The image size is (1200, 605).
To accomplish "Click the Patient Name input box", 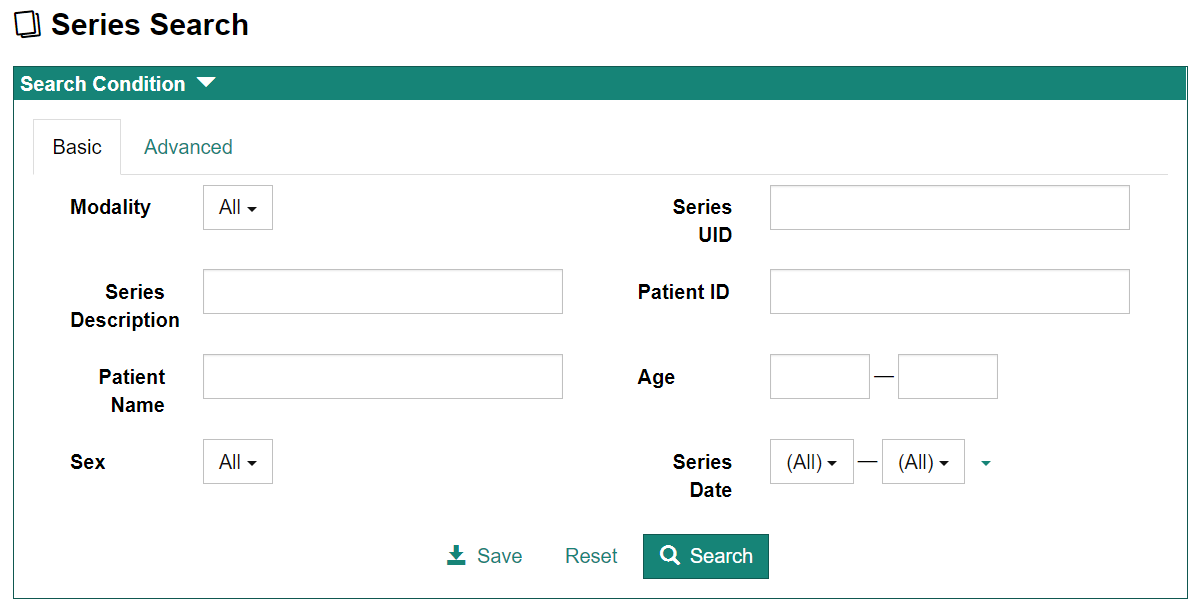I will 382,377.
